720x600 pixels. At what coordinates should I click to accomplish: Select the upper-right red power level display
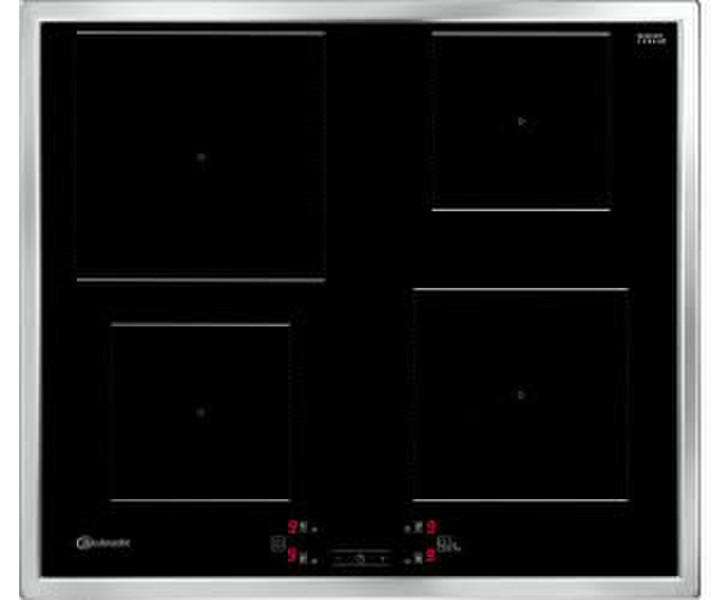pos(431,527)
